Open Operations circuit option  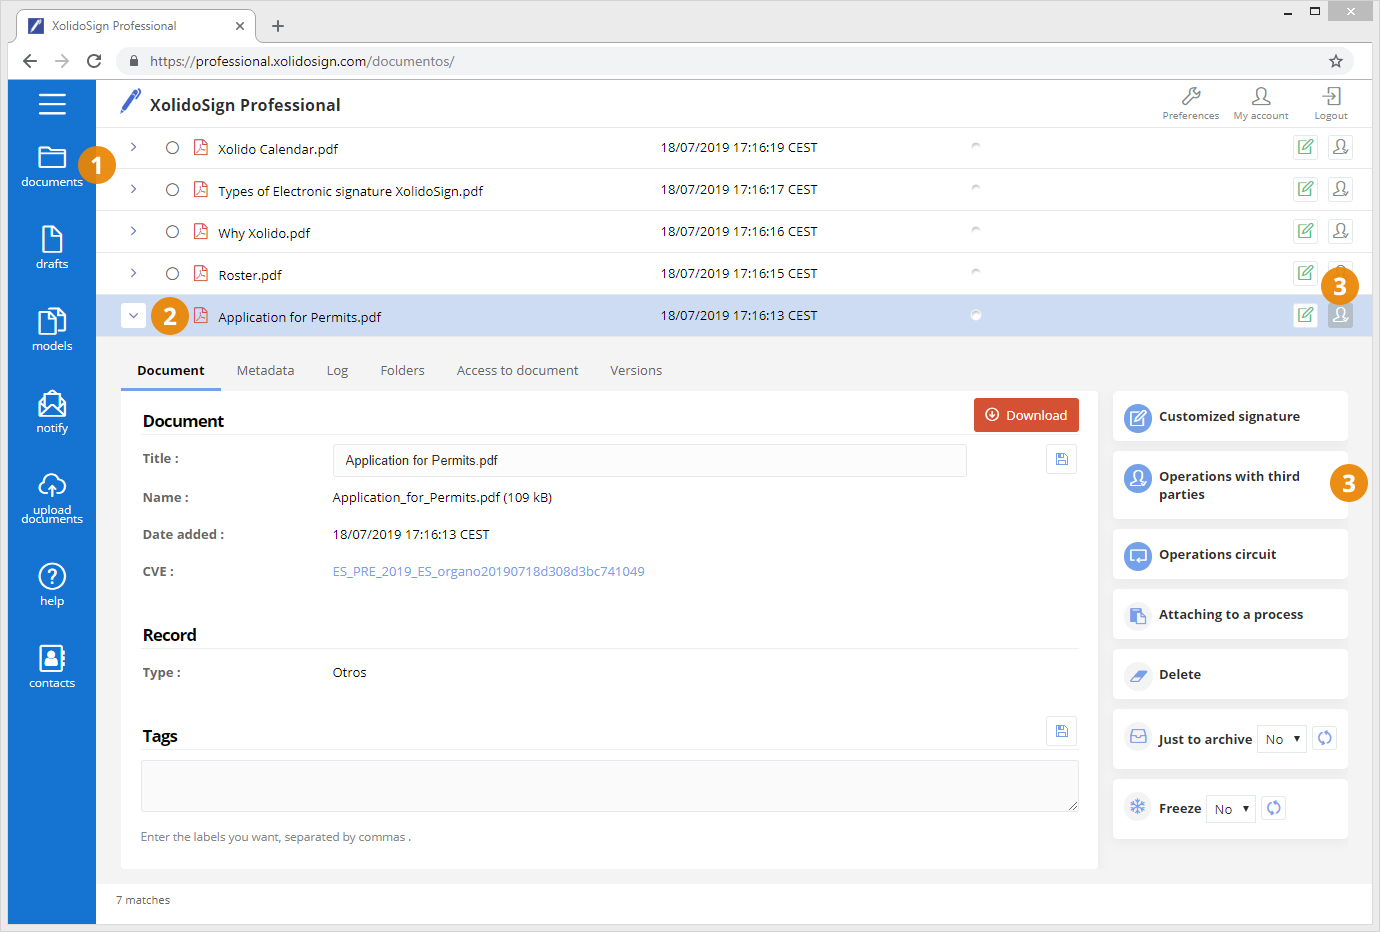(x=1230, y=554)
